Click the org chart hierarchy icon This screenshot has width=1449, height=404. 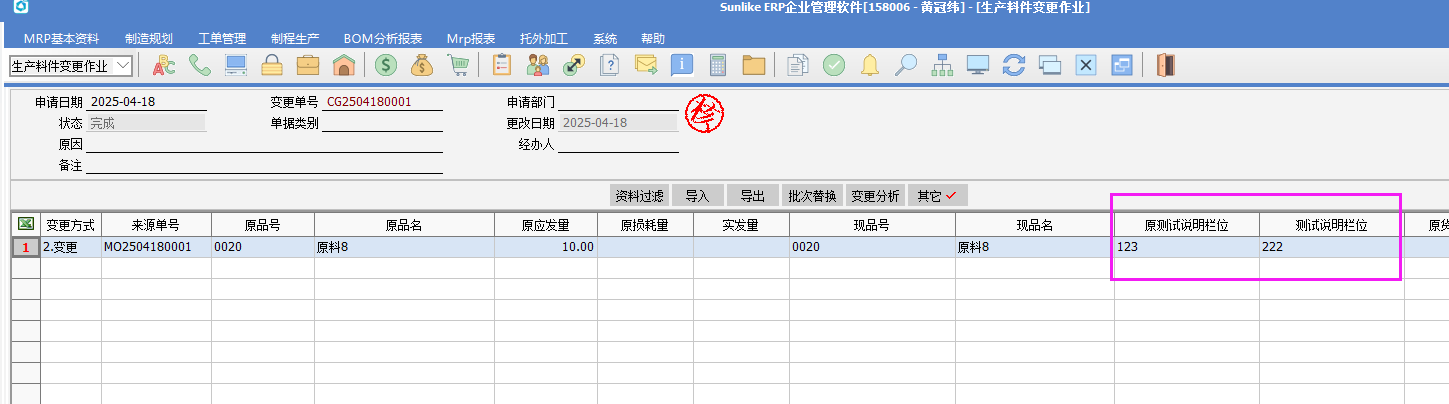942,66
